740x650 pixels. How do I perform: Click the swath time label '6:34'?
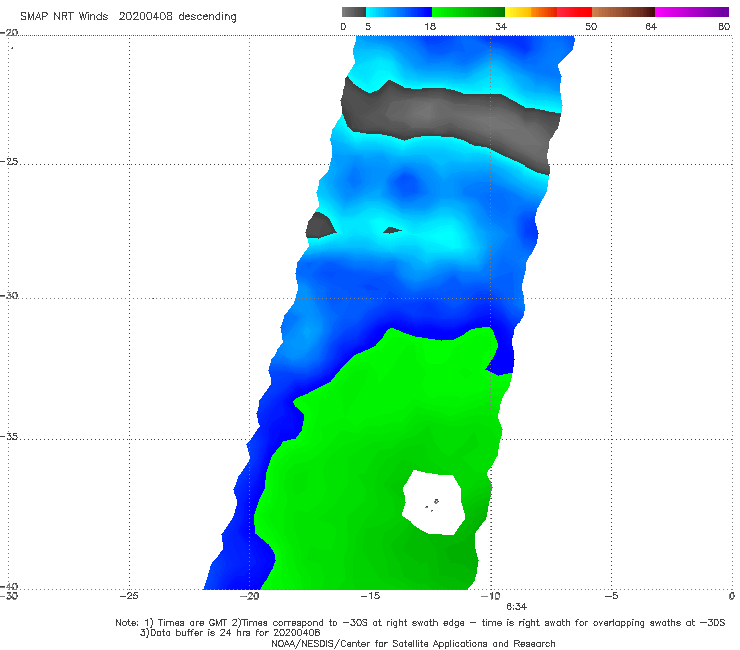(517, 607)
